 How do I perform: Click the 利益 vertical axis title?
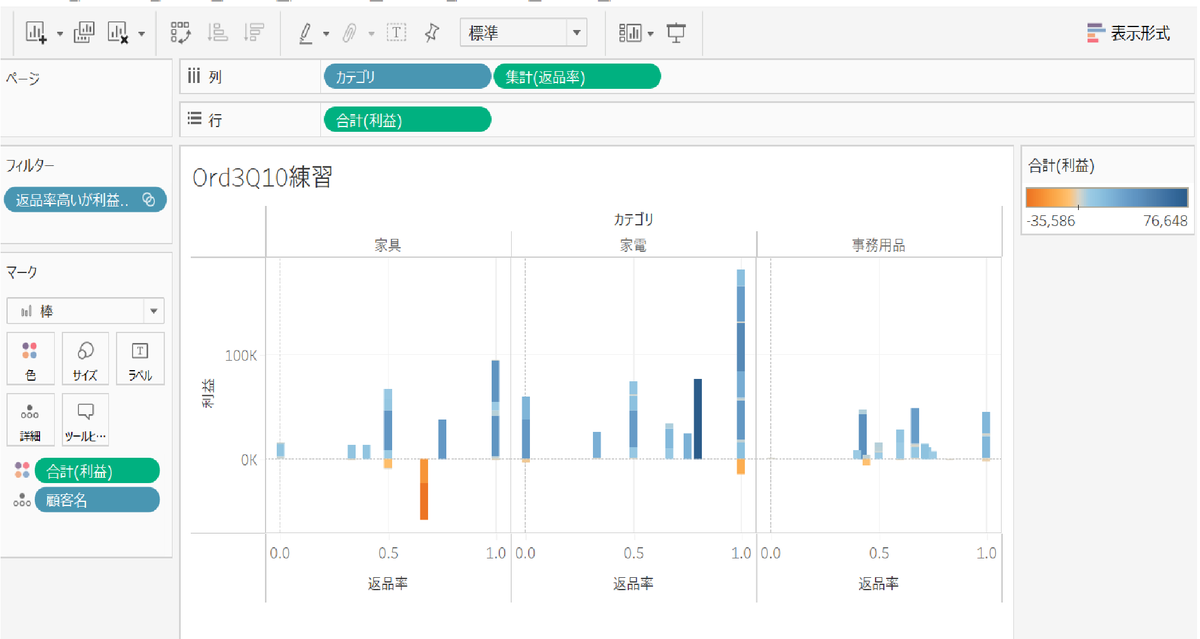[209, 395]
